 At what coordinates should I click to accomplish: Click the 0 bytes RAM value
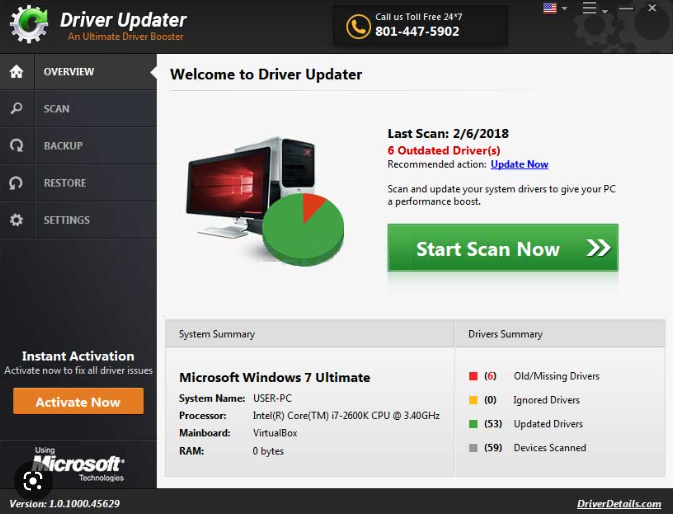(268, 451)
